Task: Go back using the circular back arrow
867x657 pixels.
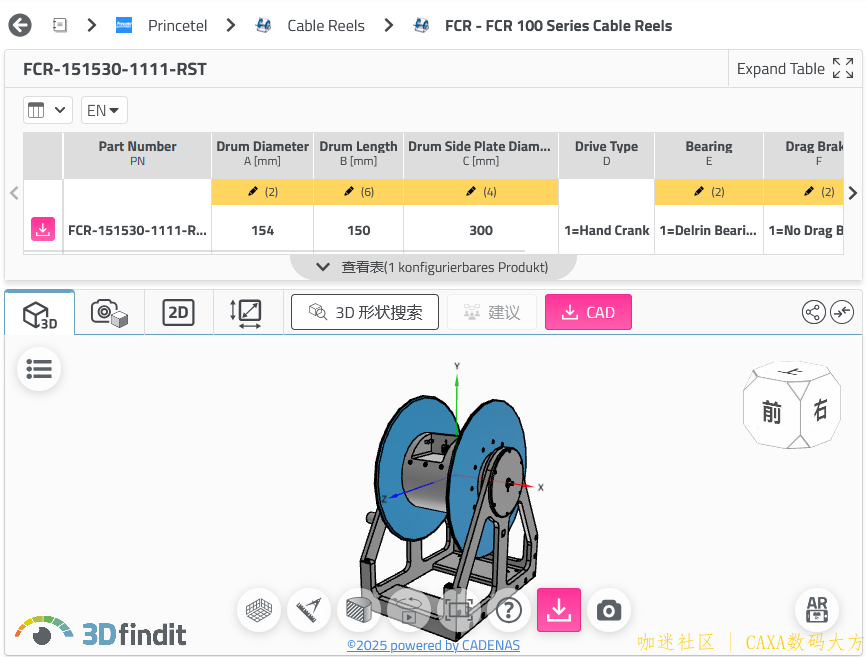Action: click(20, 25)
